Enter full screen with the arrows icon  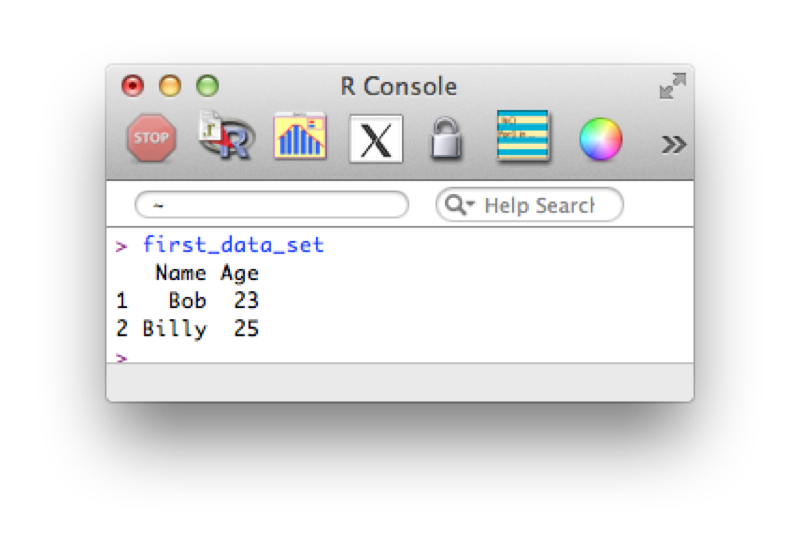(x=672, y=86)
